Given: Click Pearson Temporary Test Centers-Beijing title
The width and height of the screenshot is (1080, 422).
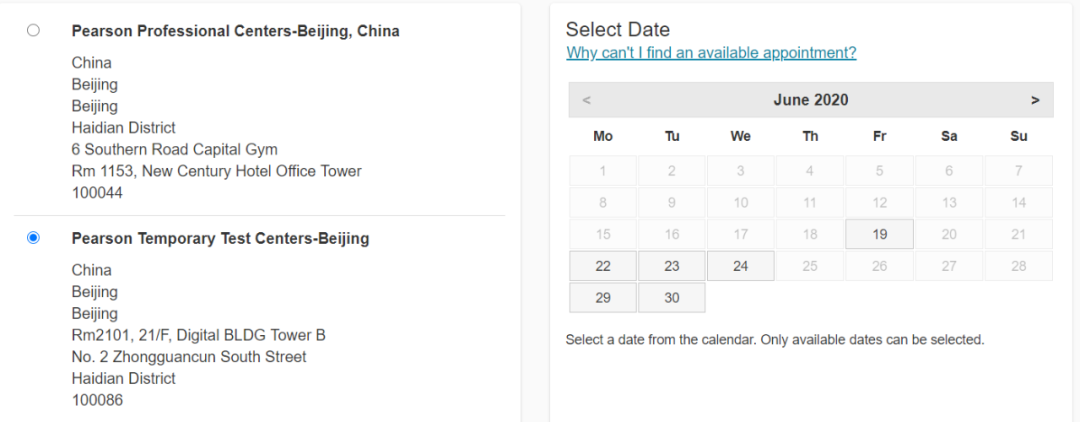Looking at the screenshot, I should (x=220, y=238).
